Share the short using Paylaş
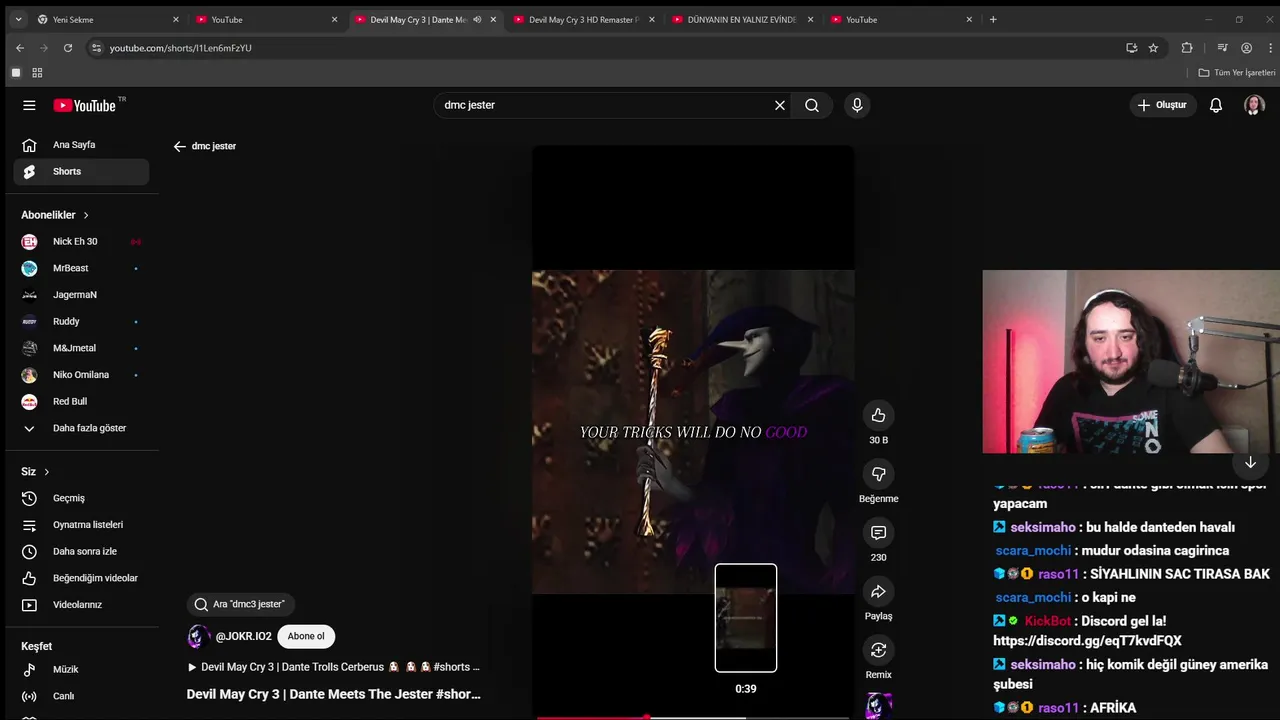The height and width of the screenshot is (720, 1280). click(x=878, y=592)
